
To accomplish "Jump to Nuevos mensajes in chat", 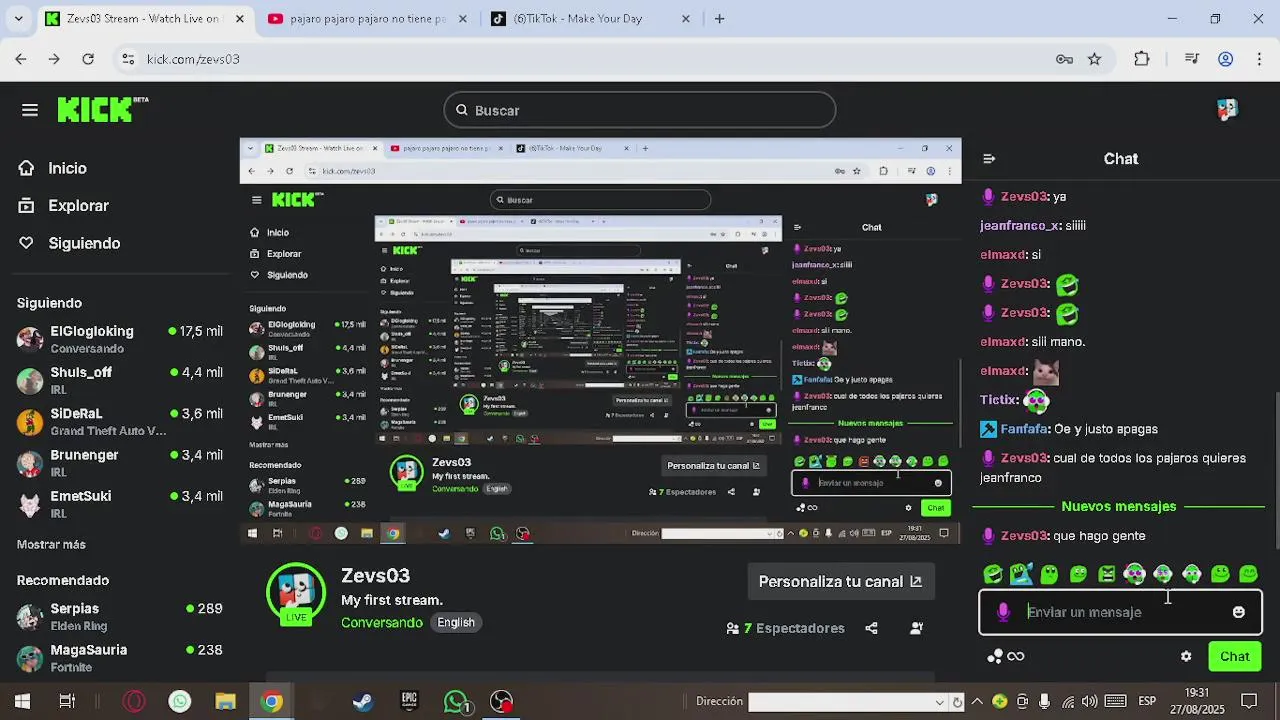I will (1118, 507).
